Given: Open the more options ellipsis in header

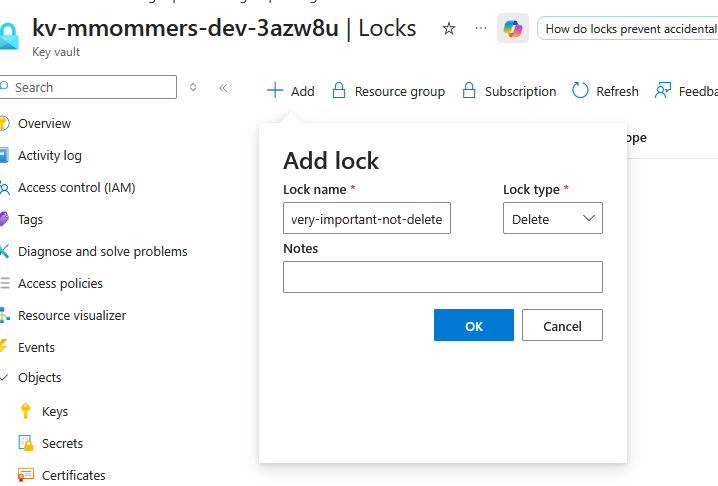Looking at the screenshot, I should (x=481, y=28).
